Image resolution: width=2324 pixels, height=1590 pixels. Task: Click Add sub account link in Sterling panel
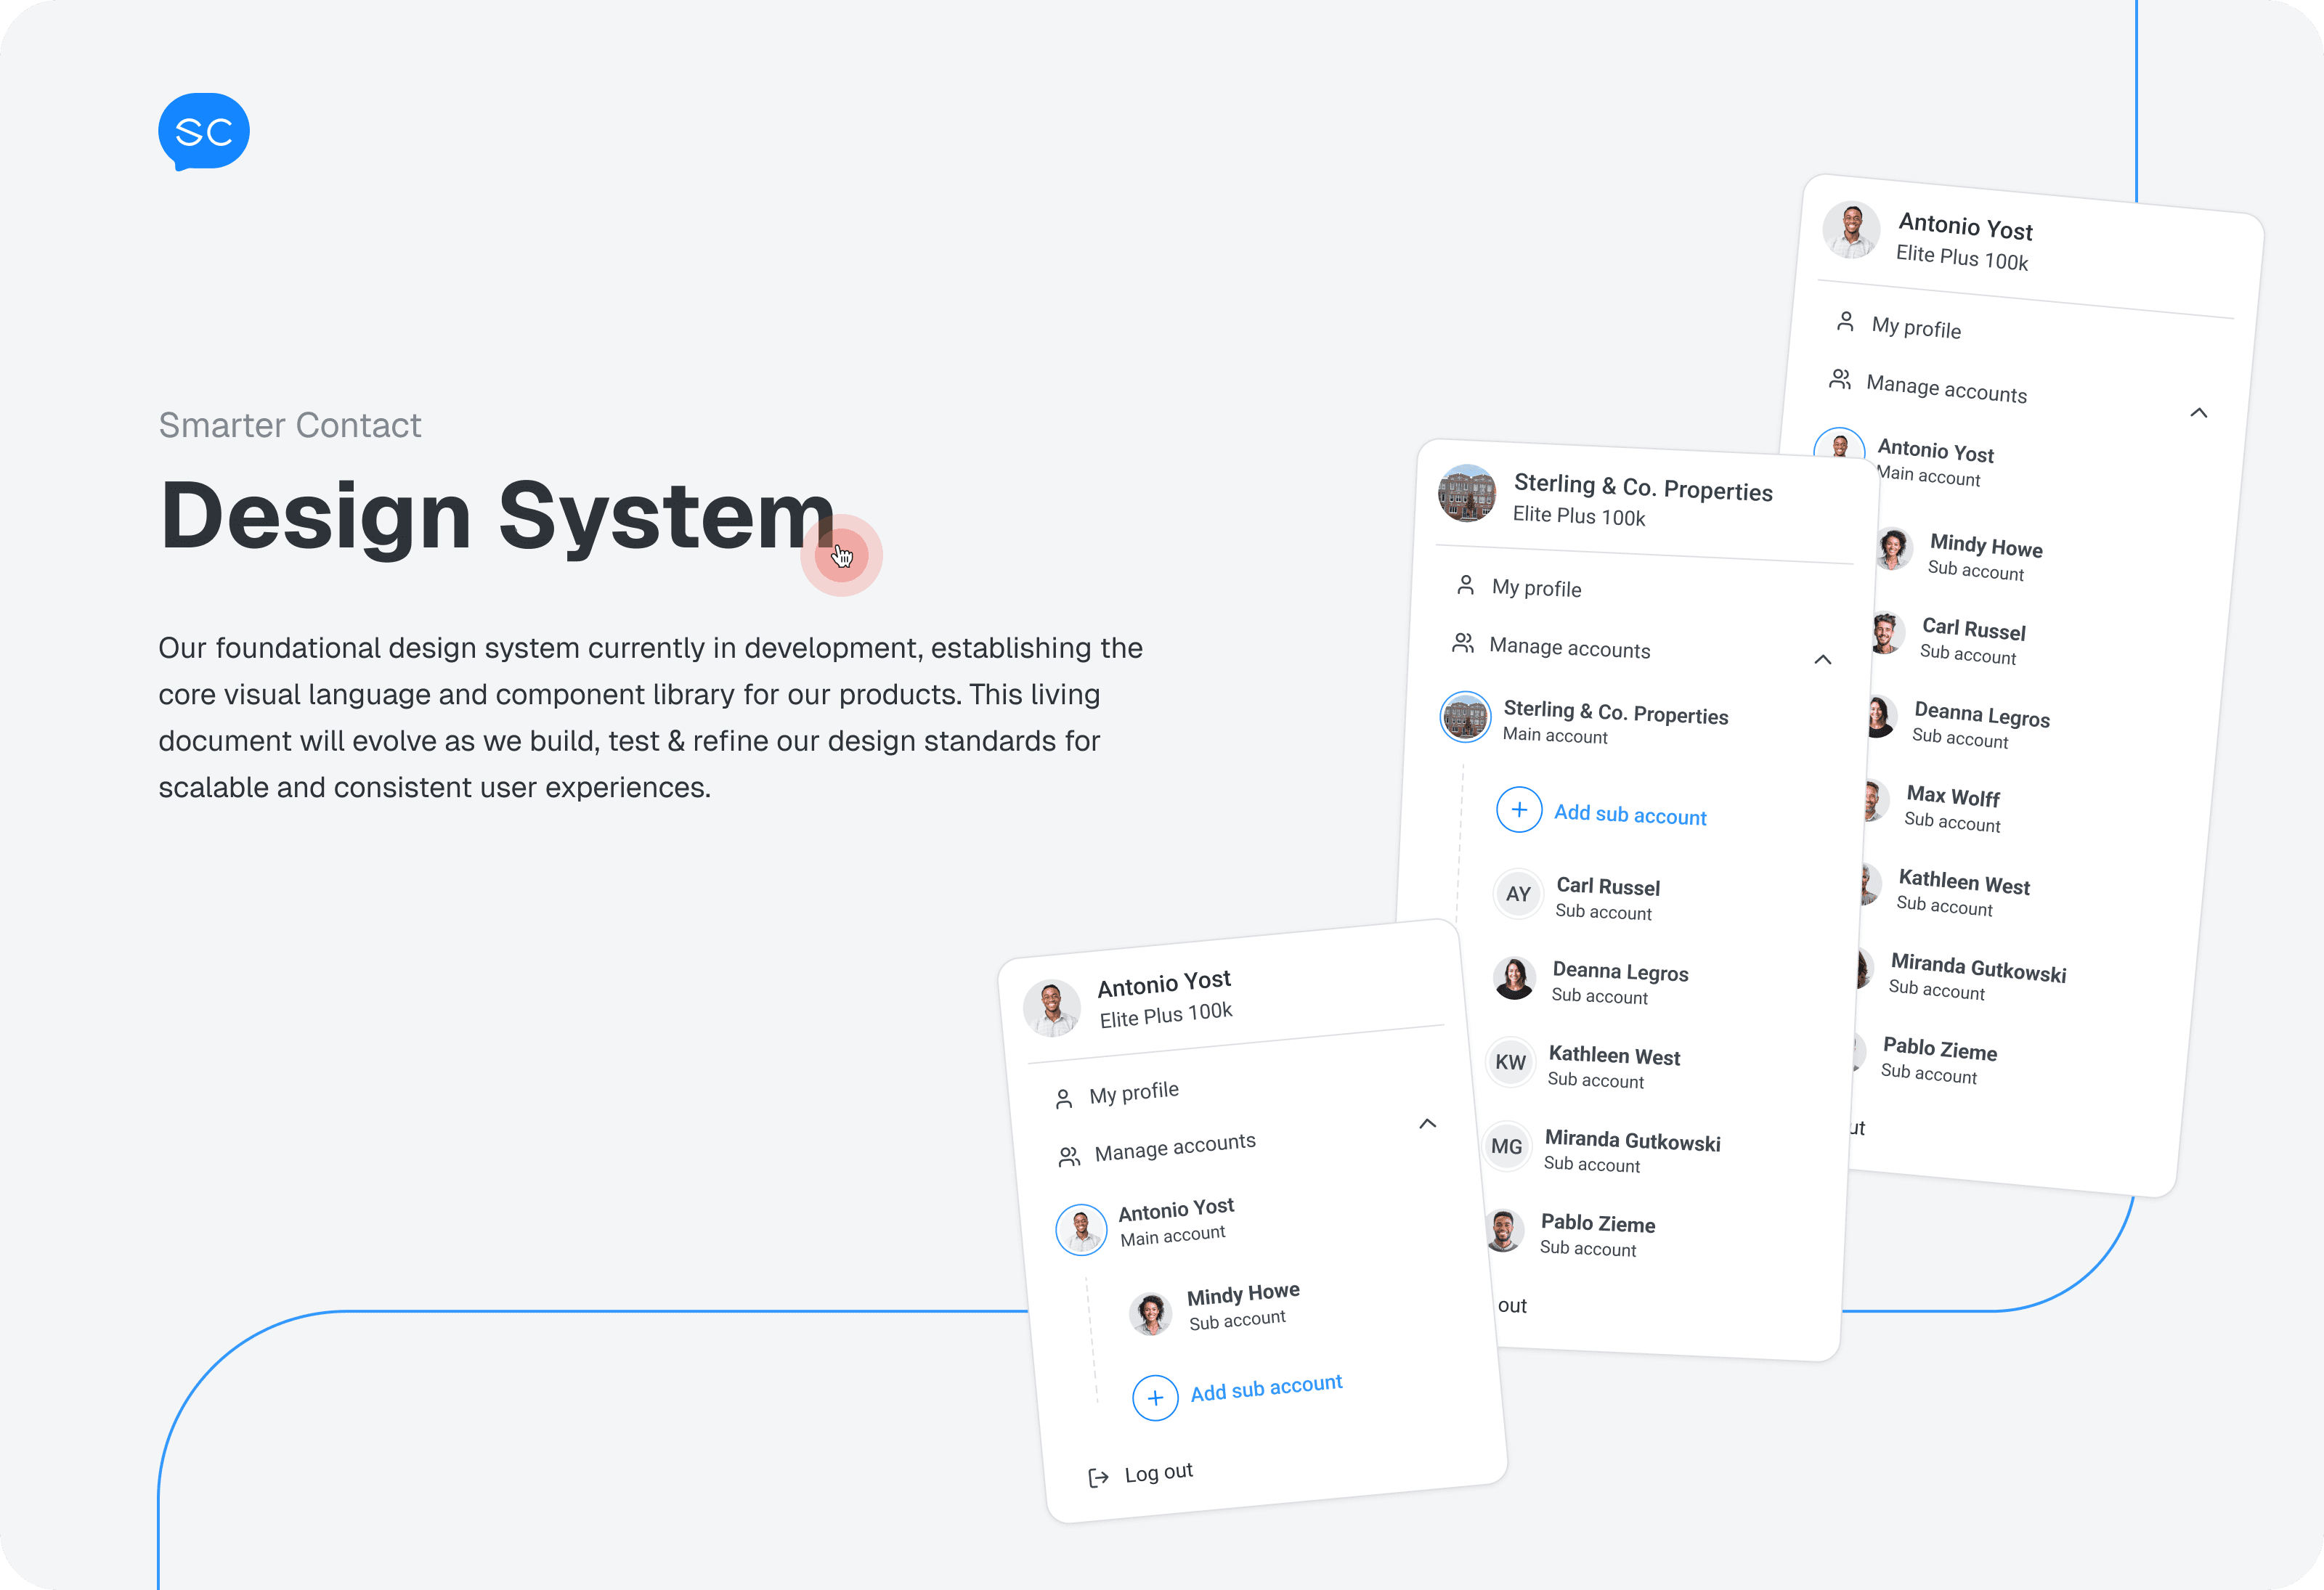[1630, 815]
